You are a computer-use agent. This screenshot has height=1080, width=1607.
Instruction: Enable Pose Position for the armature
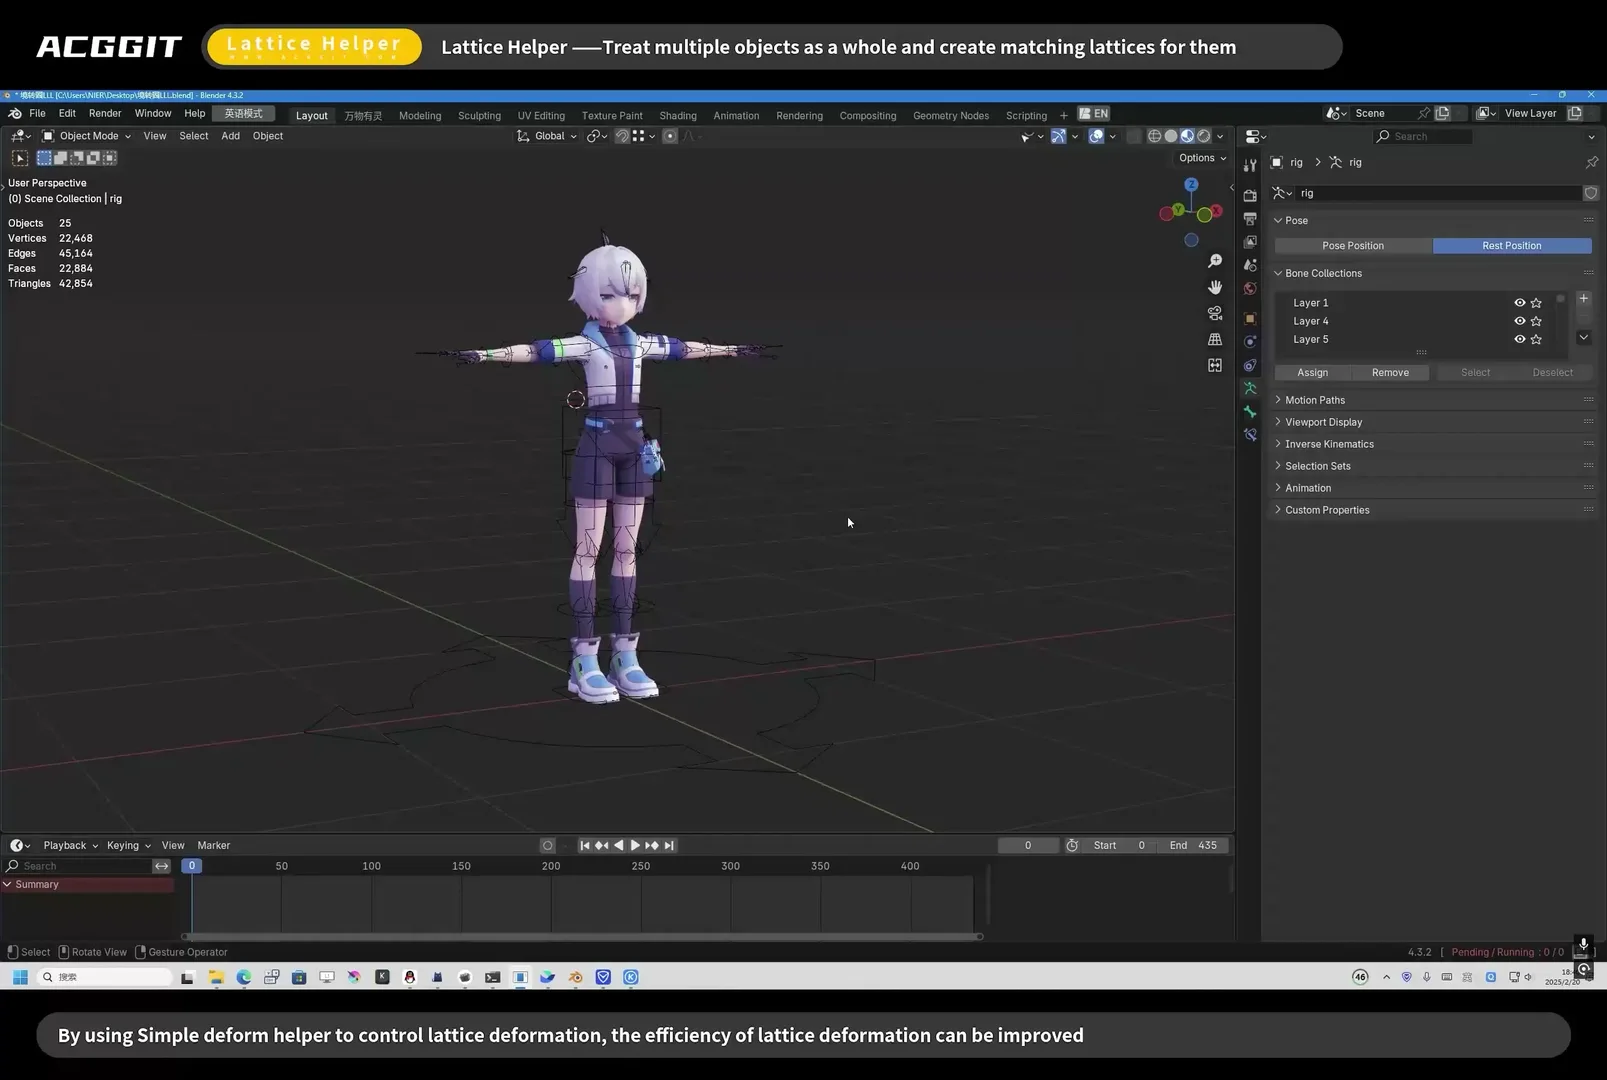pyautogui.click(x=1353, y=245)
